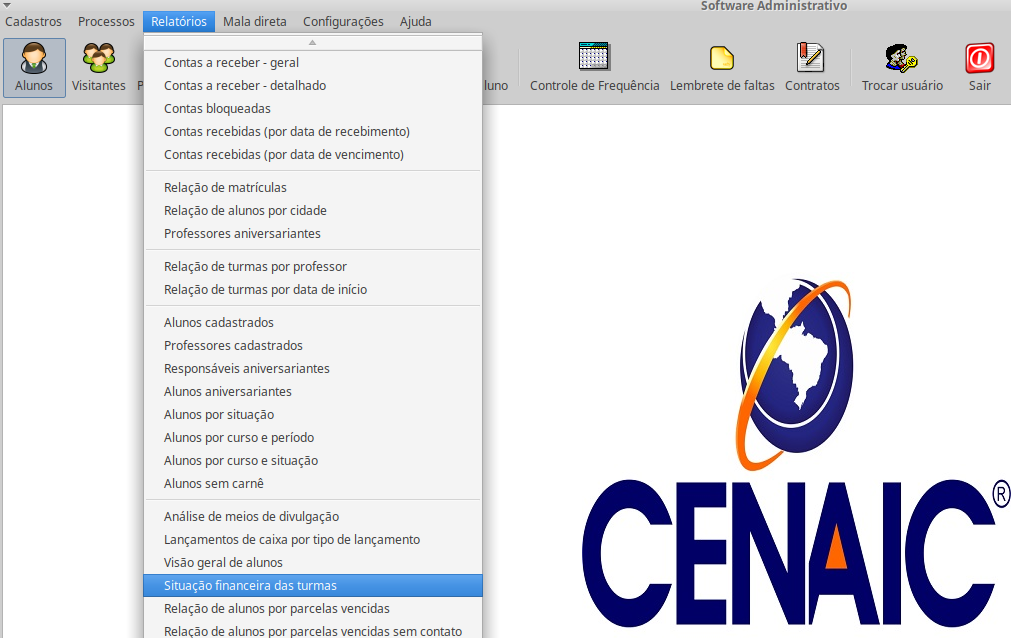
Task: Open Contas recebidas por data de vencimento
Action: pos(313,155)
